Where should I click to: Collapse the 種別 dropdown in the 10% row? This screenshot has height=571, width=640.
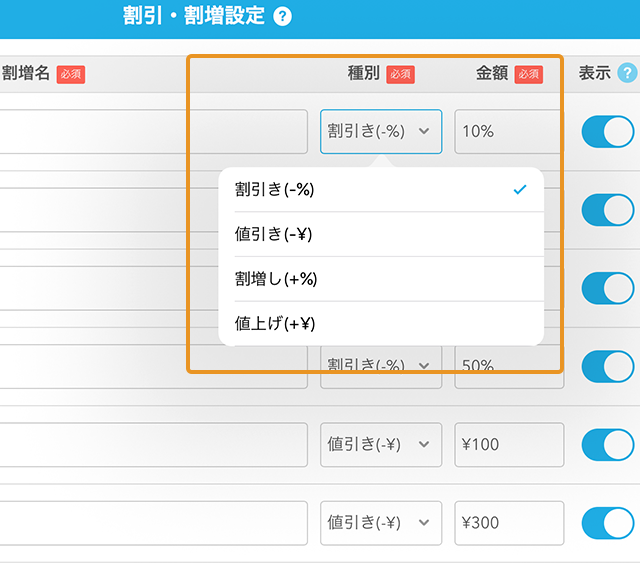[x=381, y=131]
